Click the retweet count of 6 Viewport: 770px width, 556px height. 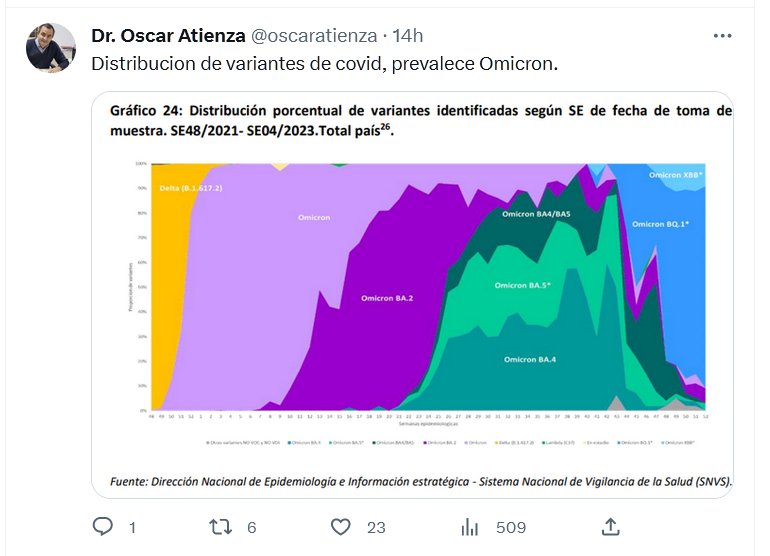(252, 527)
